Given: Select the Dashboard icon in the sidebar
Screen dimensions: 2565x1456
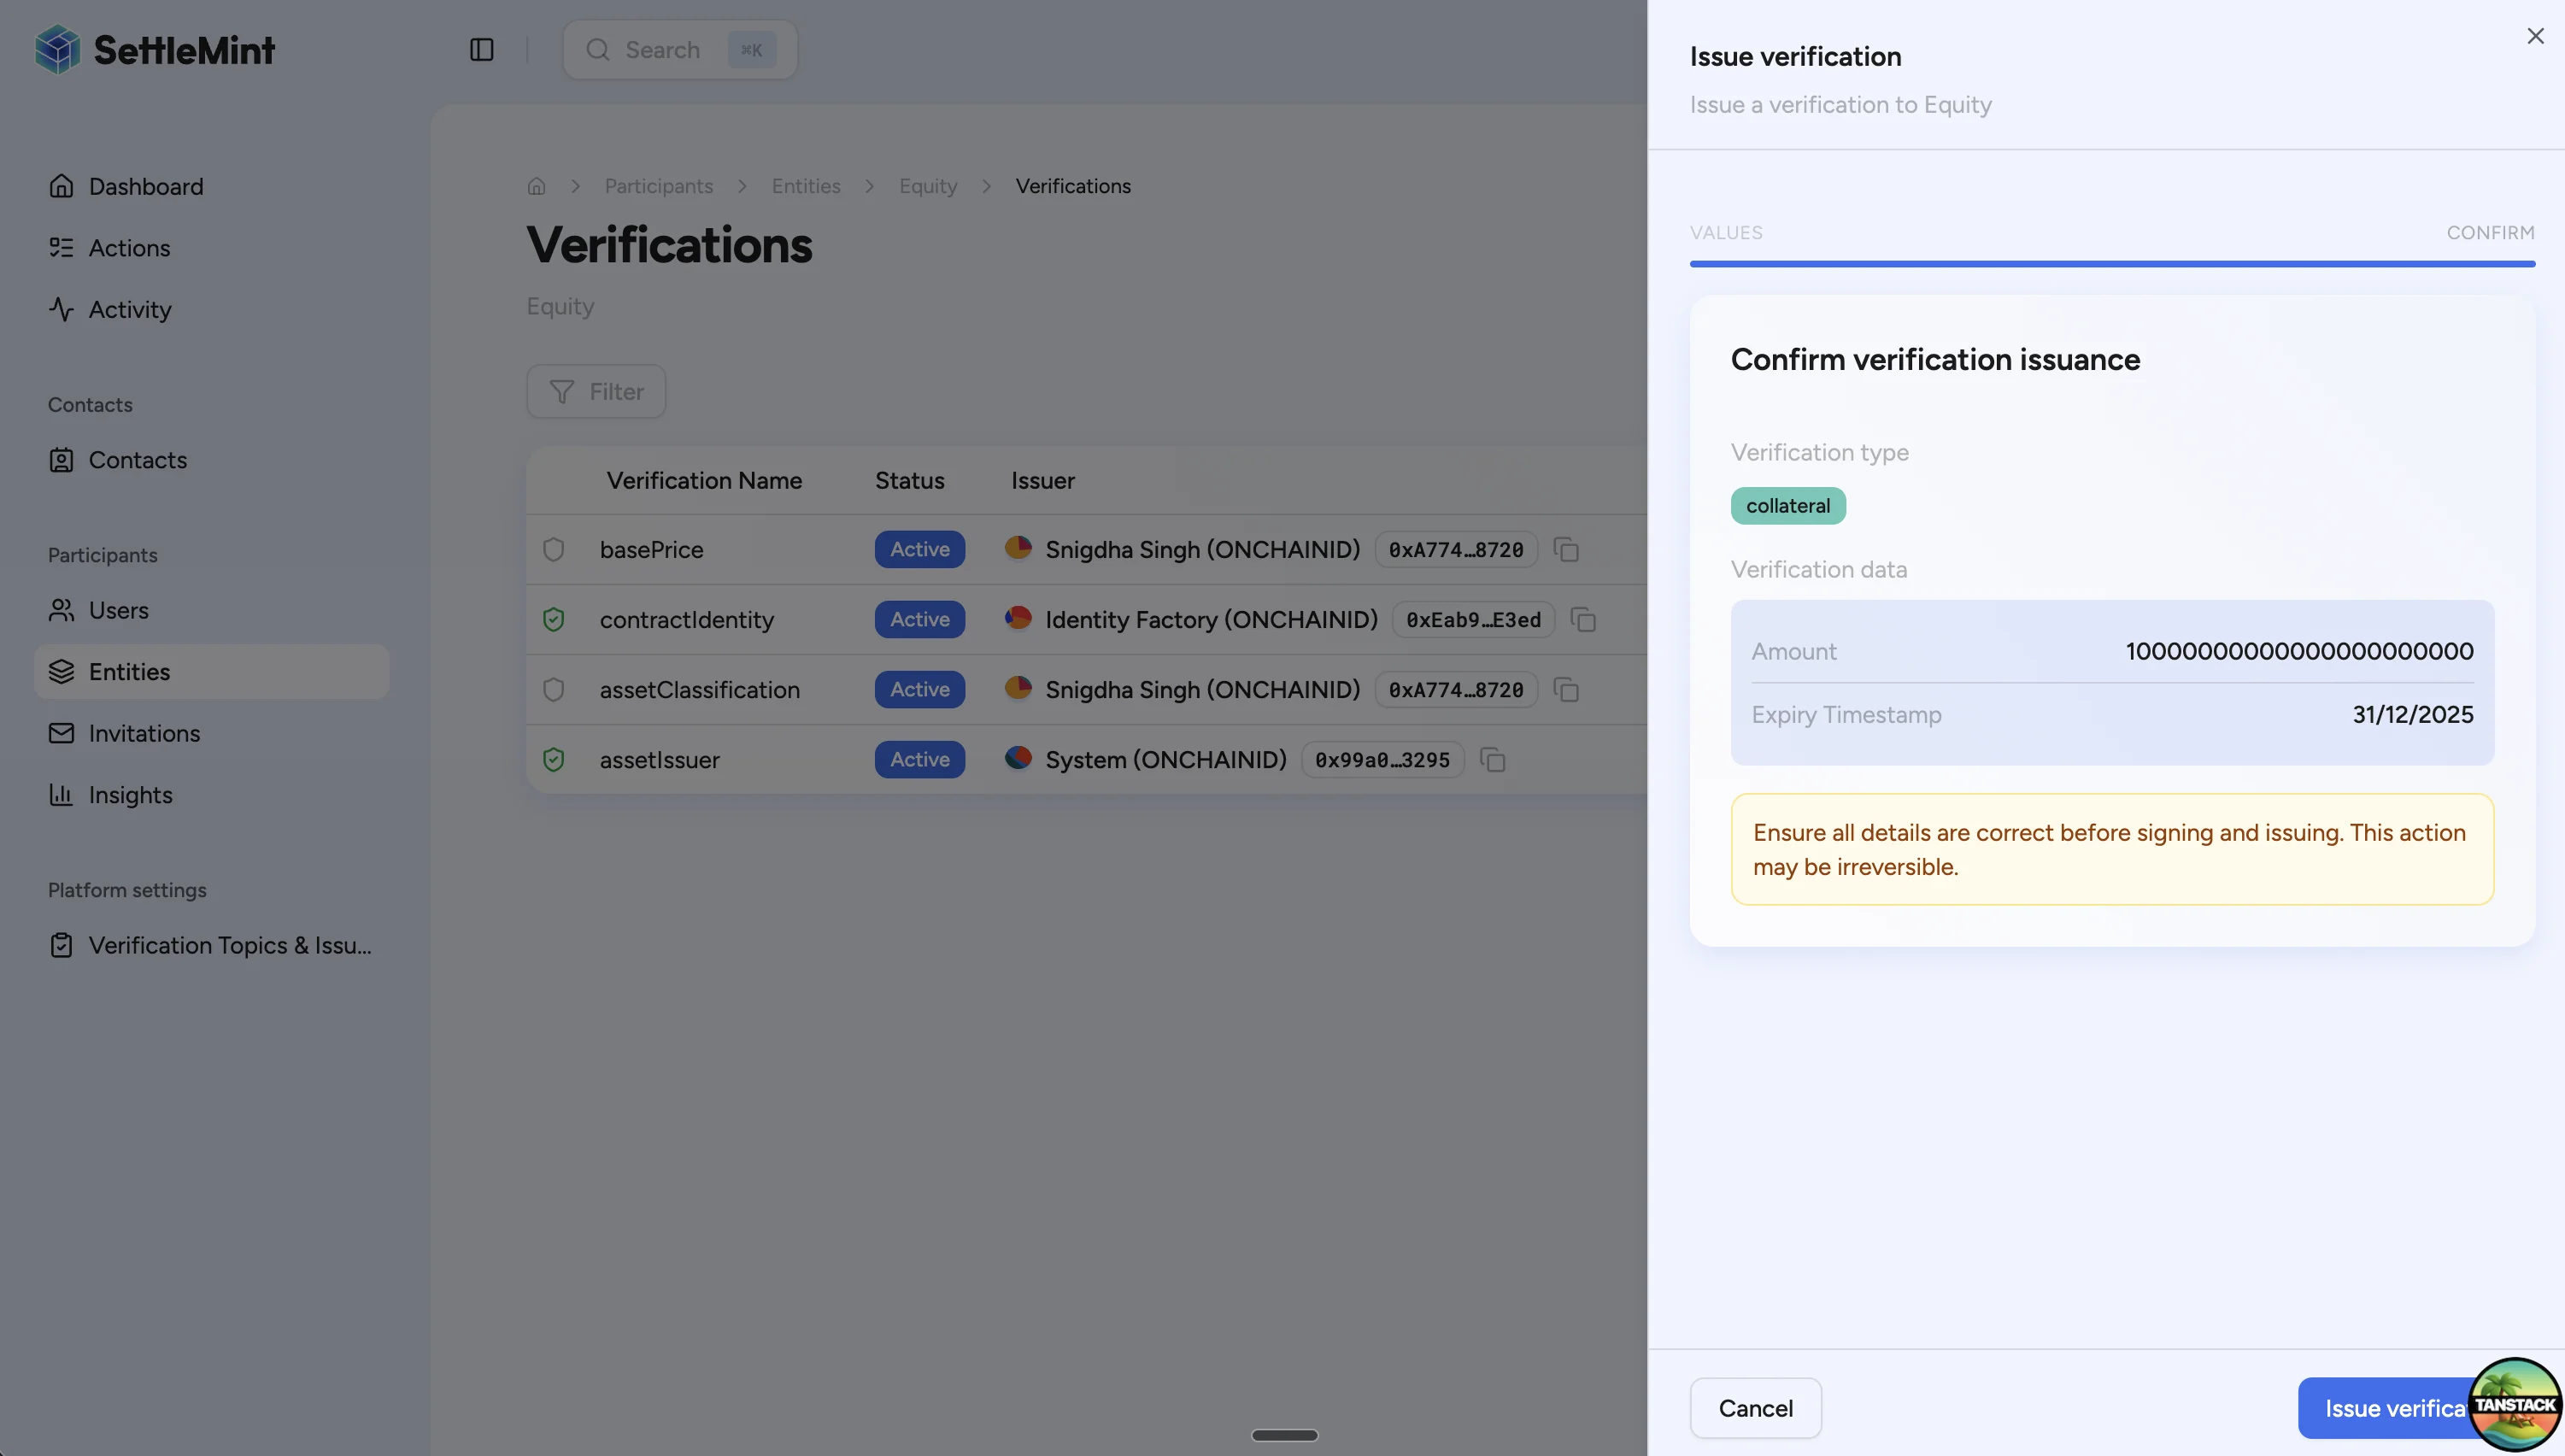Looking at the screenshot, I should coord(62,186).
